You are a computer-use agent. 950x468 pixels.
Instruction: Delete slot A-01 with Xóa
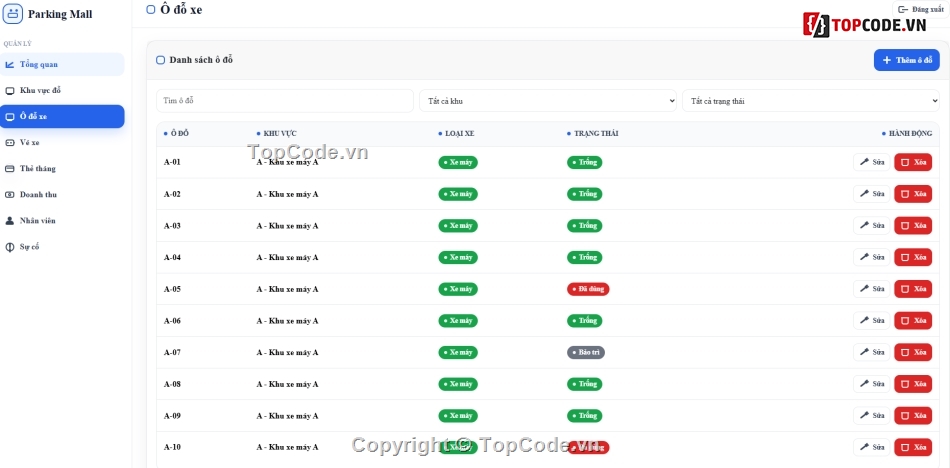(913, 162)
